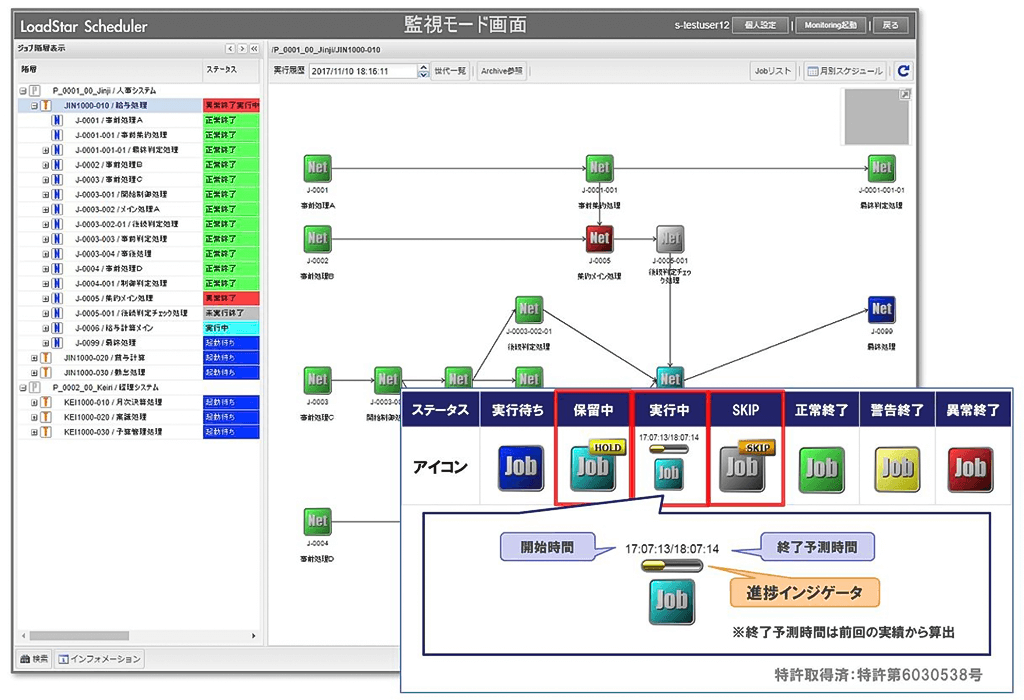1024x700 pixels.
Task: Click the horizontal scrollbar in tree panel
Action: tap(79, 635)
